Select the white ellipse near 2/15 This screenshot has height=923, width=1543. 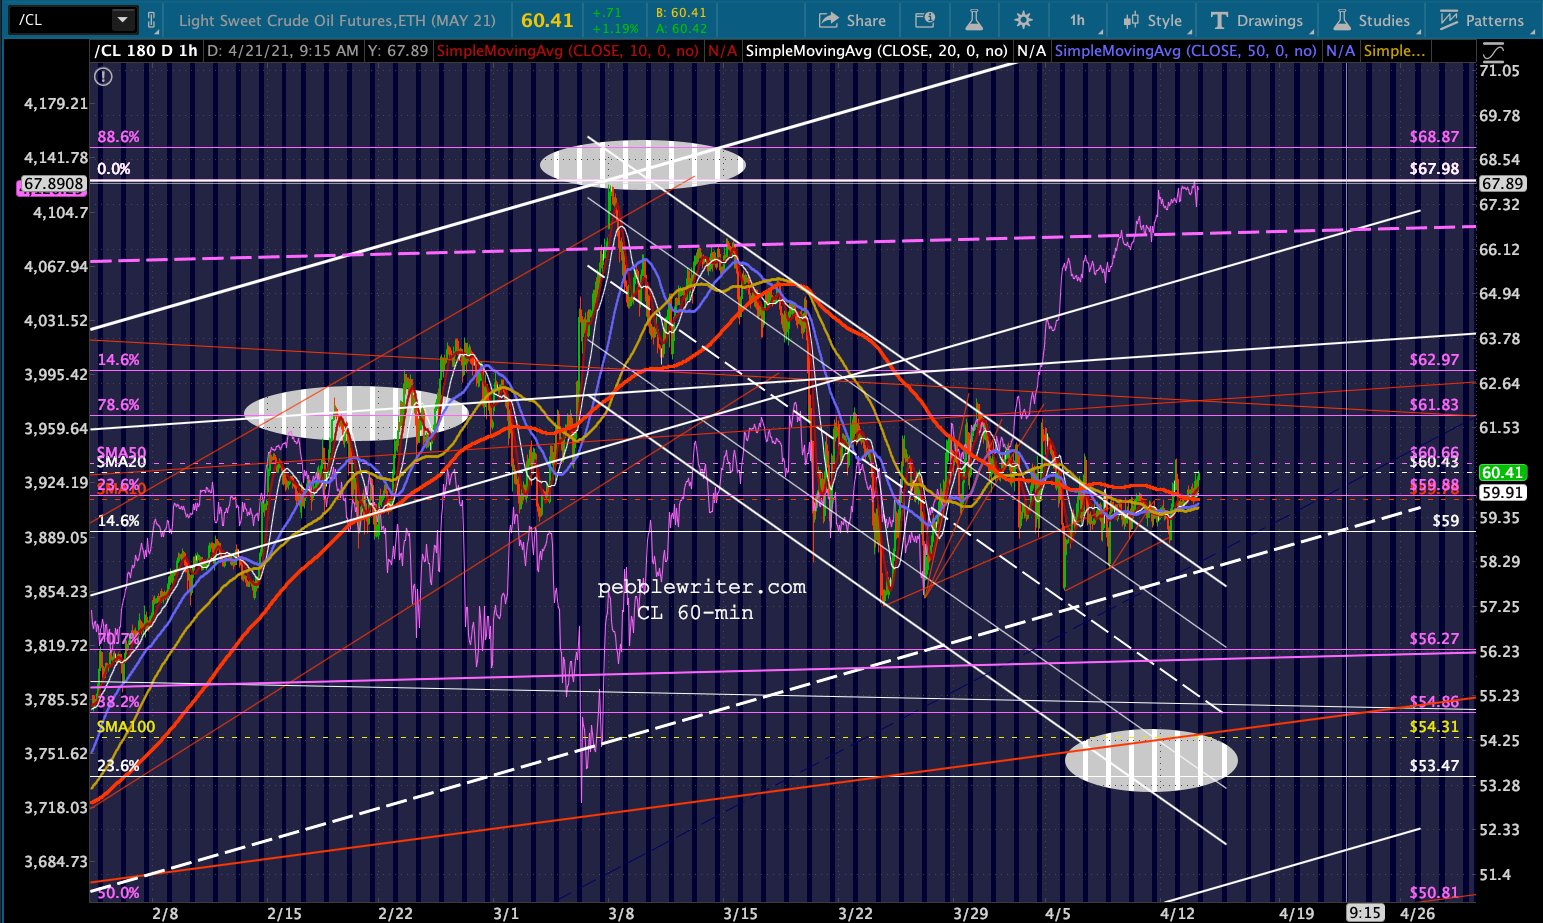pos(356,412)
